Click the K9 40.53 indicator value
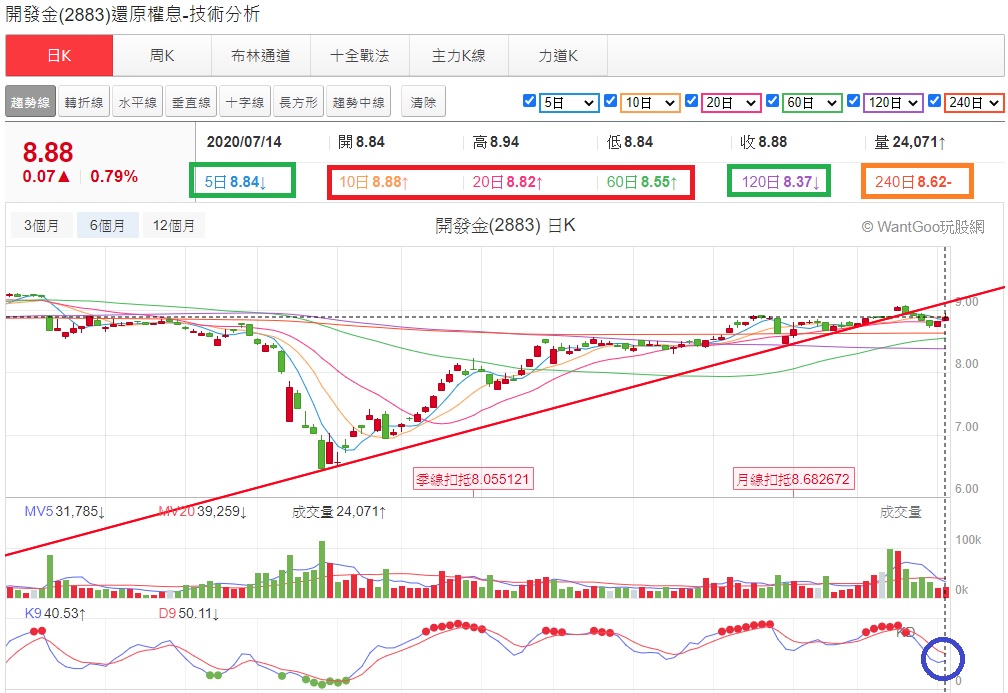Image resolution: width=1008 pixels, height=693 pixels. click(x=55, y=613)
